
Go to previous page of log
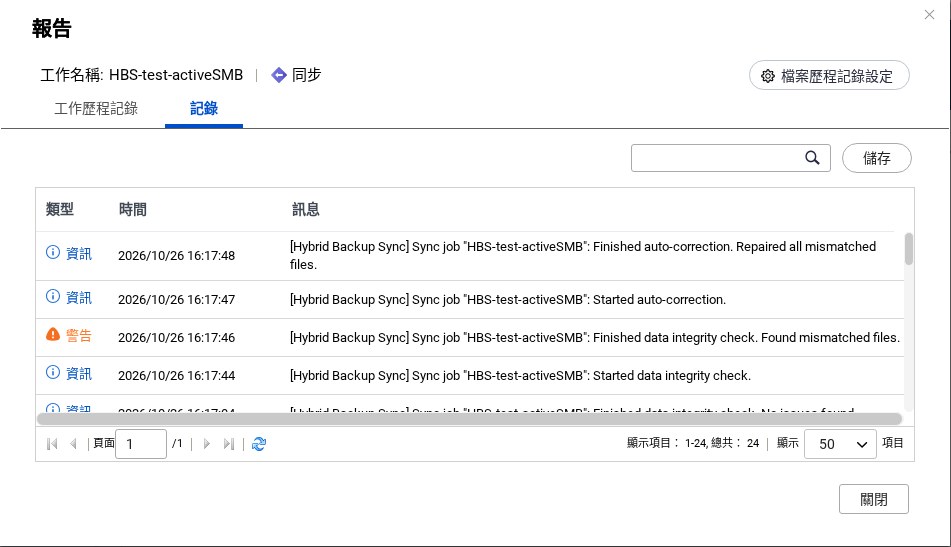pyautogui.click(x=73, y=444)
